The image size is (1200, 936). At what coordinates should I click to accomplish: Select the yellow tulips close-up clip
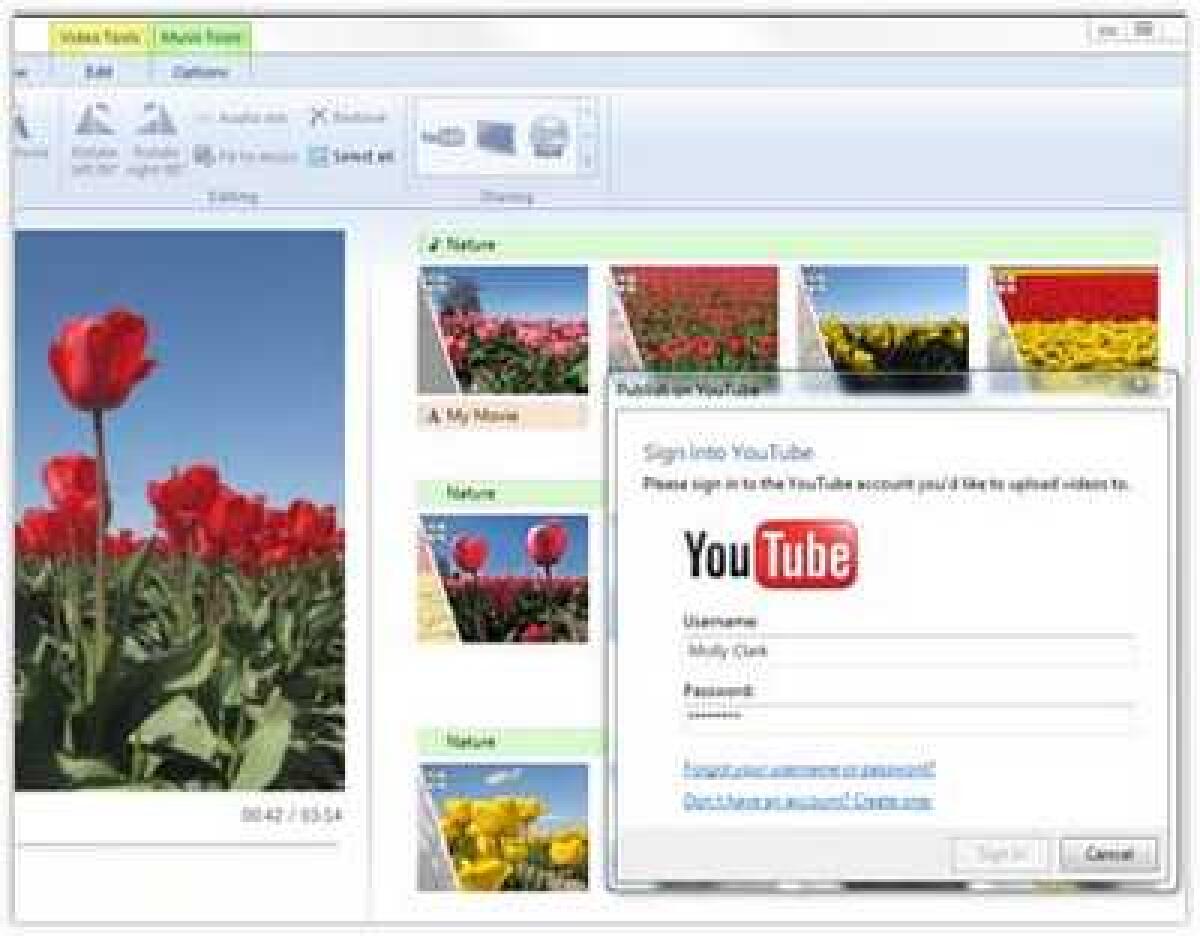(x=503, y=827)
